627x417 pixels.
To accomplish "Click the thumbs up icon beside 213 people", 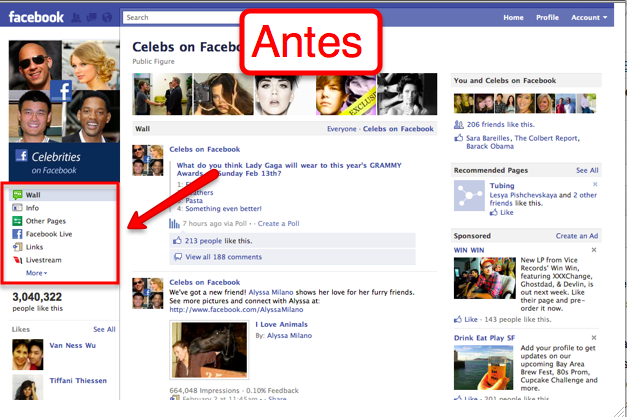I will [177, 241].
